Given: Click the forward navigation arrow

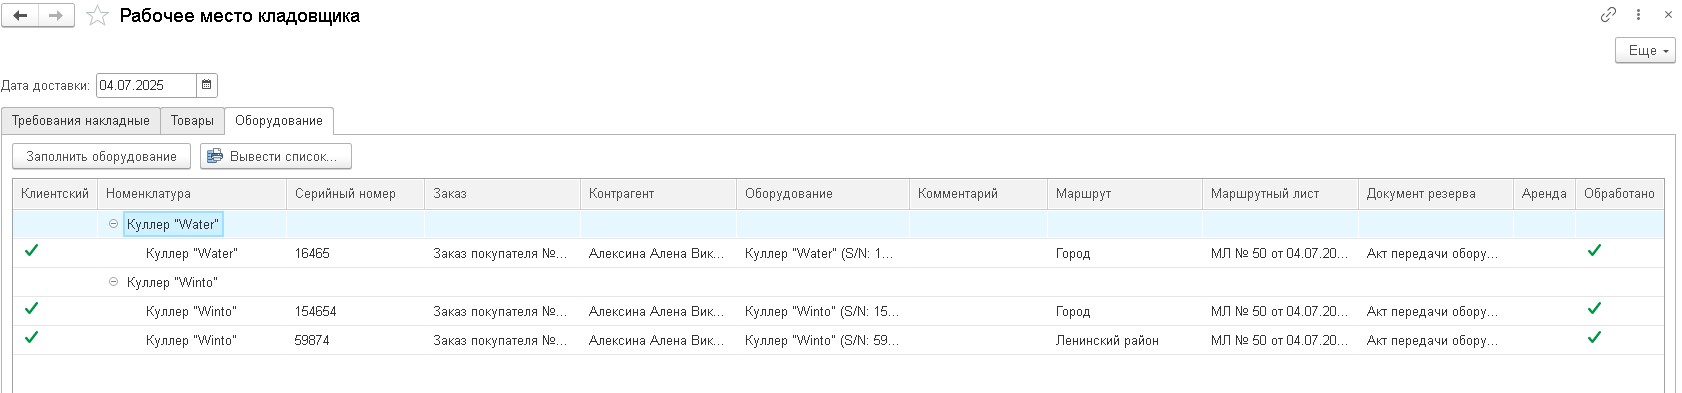Looking at the screenshot, I should point(56,16).
